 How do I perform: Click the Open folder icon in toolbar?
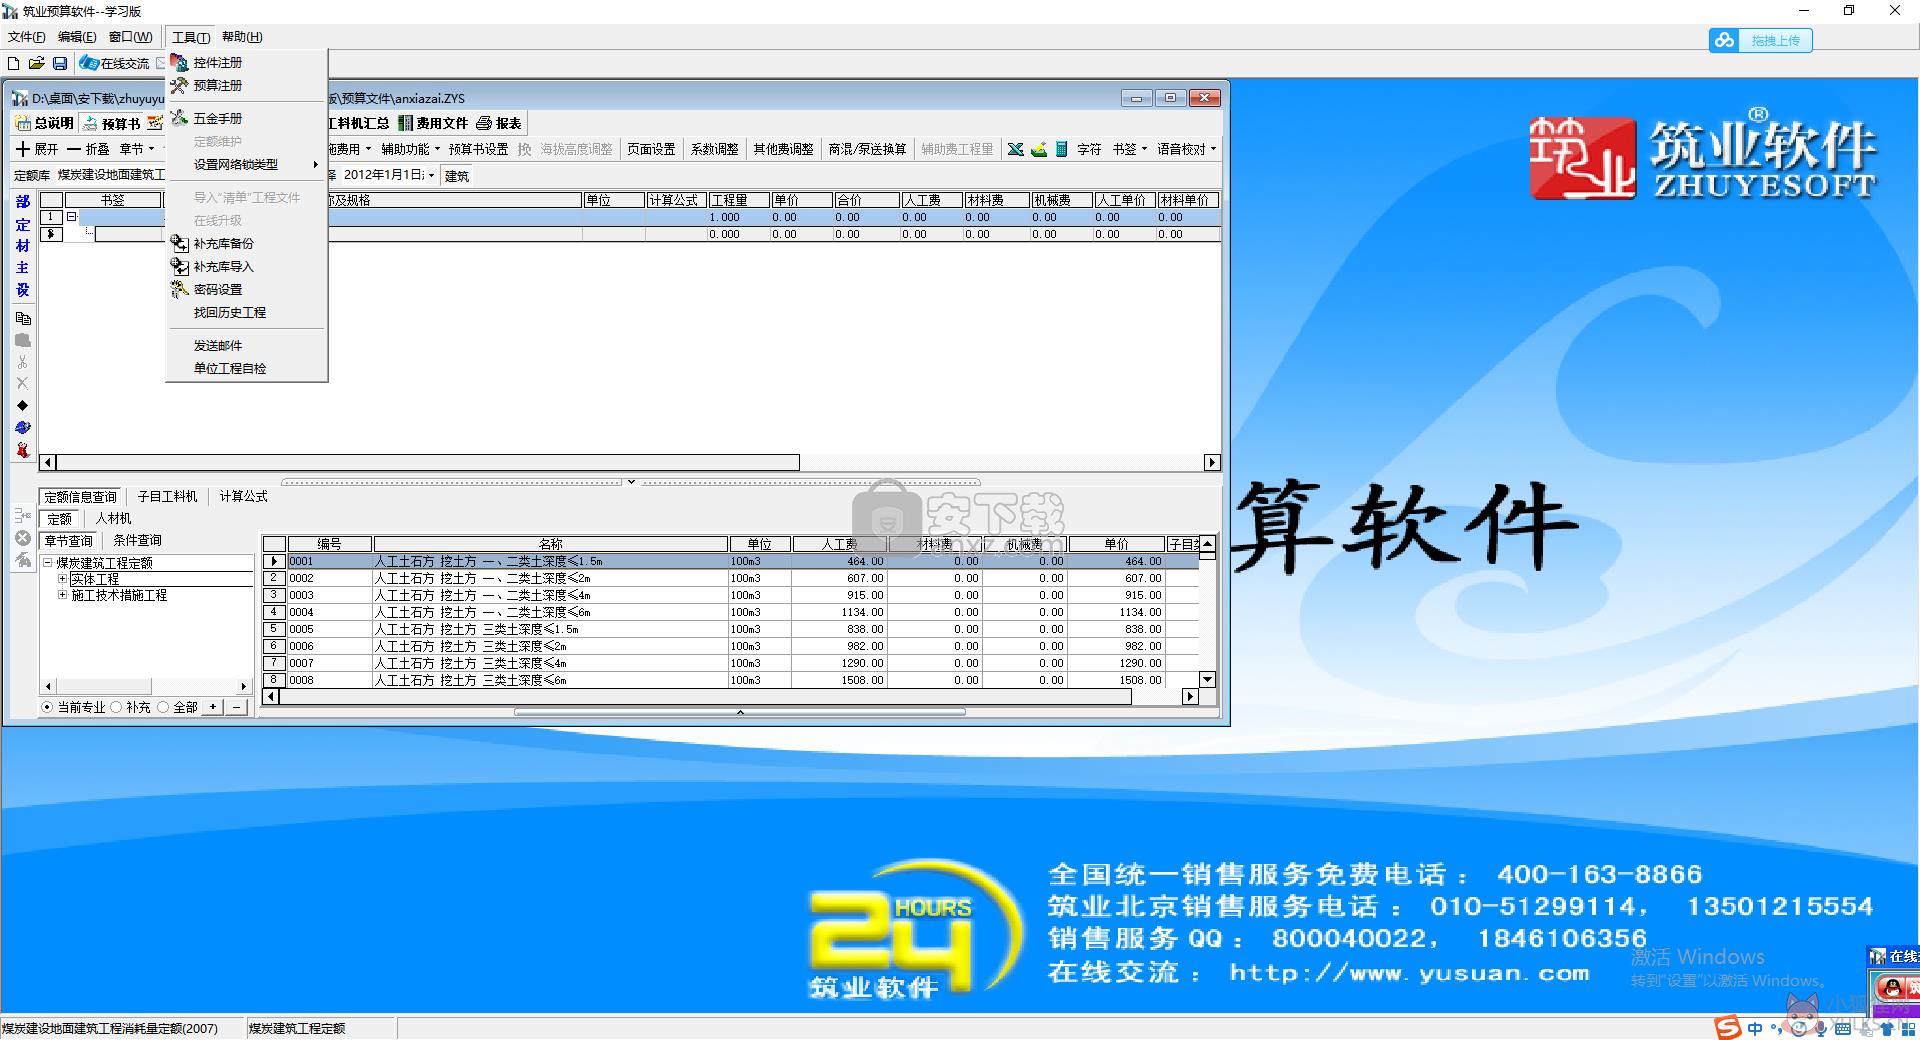pyautogui.click(x=37, y=63)
